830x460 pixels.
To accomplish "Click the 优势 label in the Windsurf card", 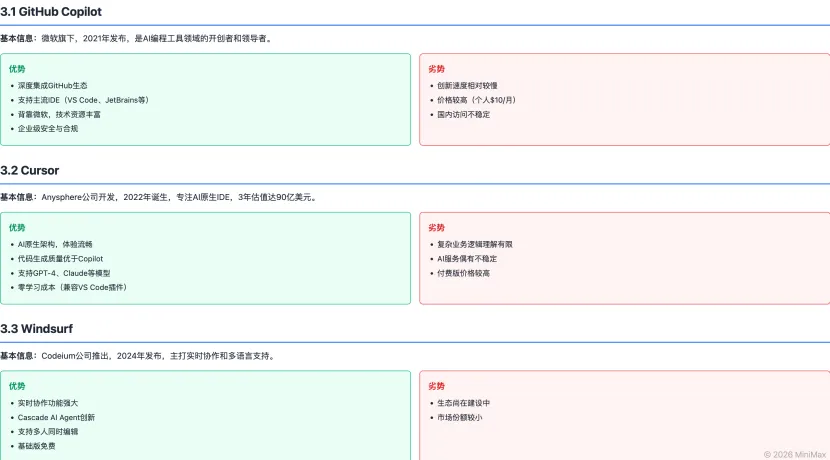I will (17, 386).
